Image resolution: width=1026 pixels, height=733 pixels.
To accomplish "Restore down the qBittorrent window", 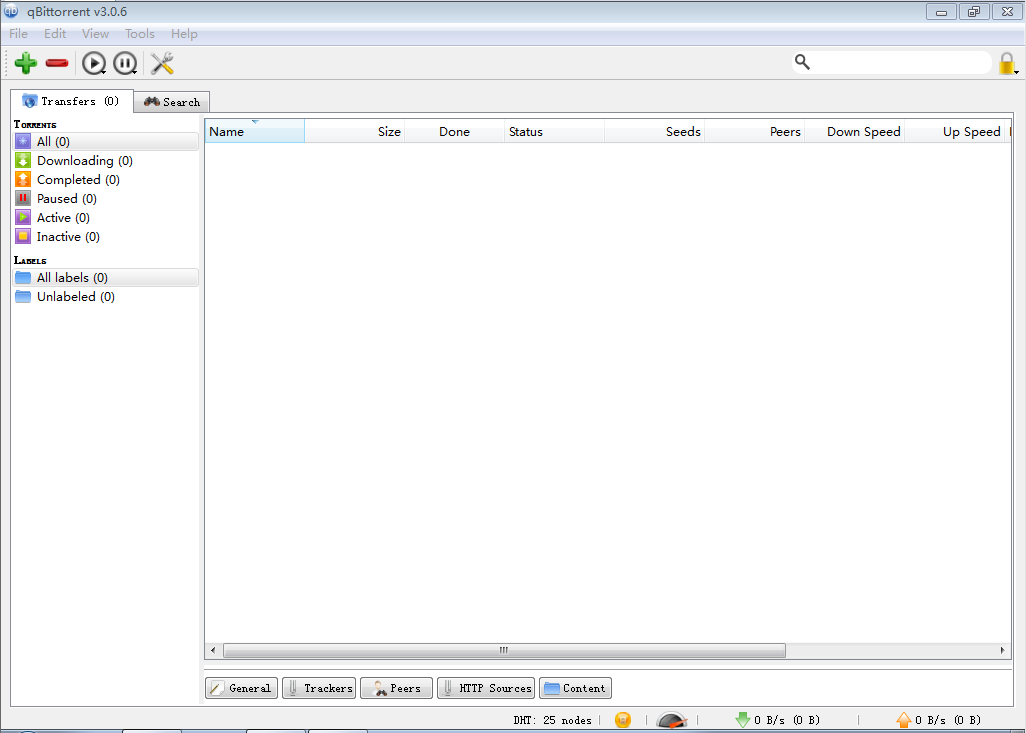I will 974,12.
